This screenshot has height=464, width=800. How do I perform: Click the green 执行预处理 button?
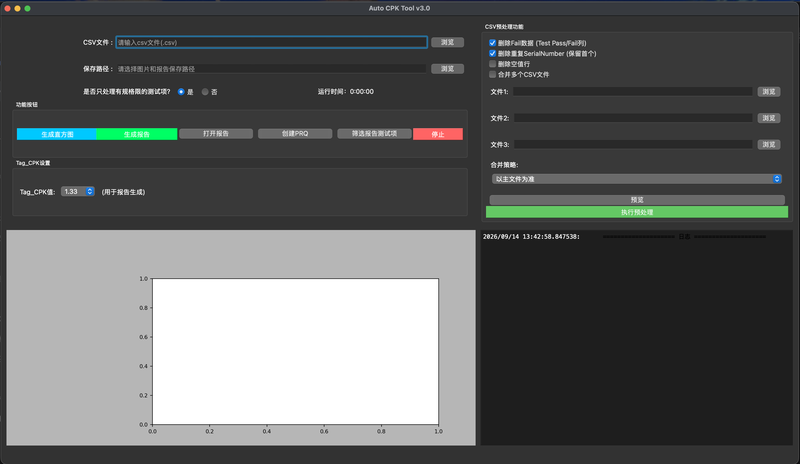coord(637,212)
